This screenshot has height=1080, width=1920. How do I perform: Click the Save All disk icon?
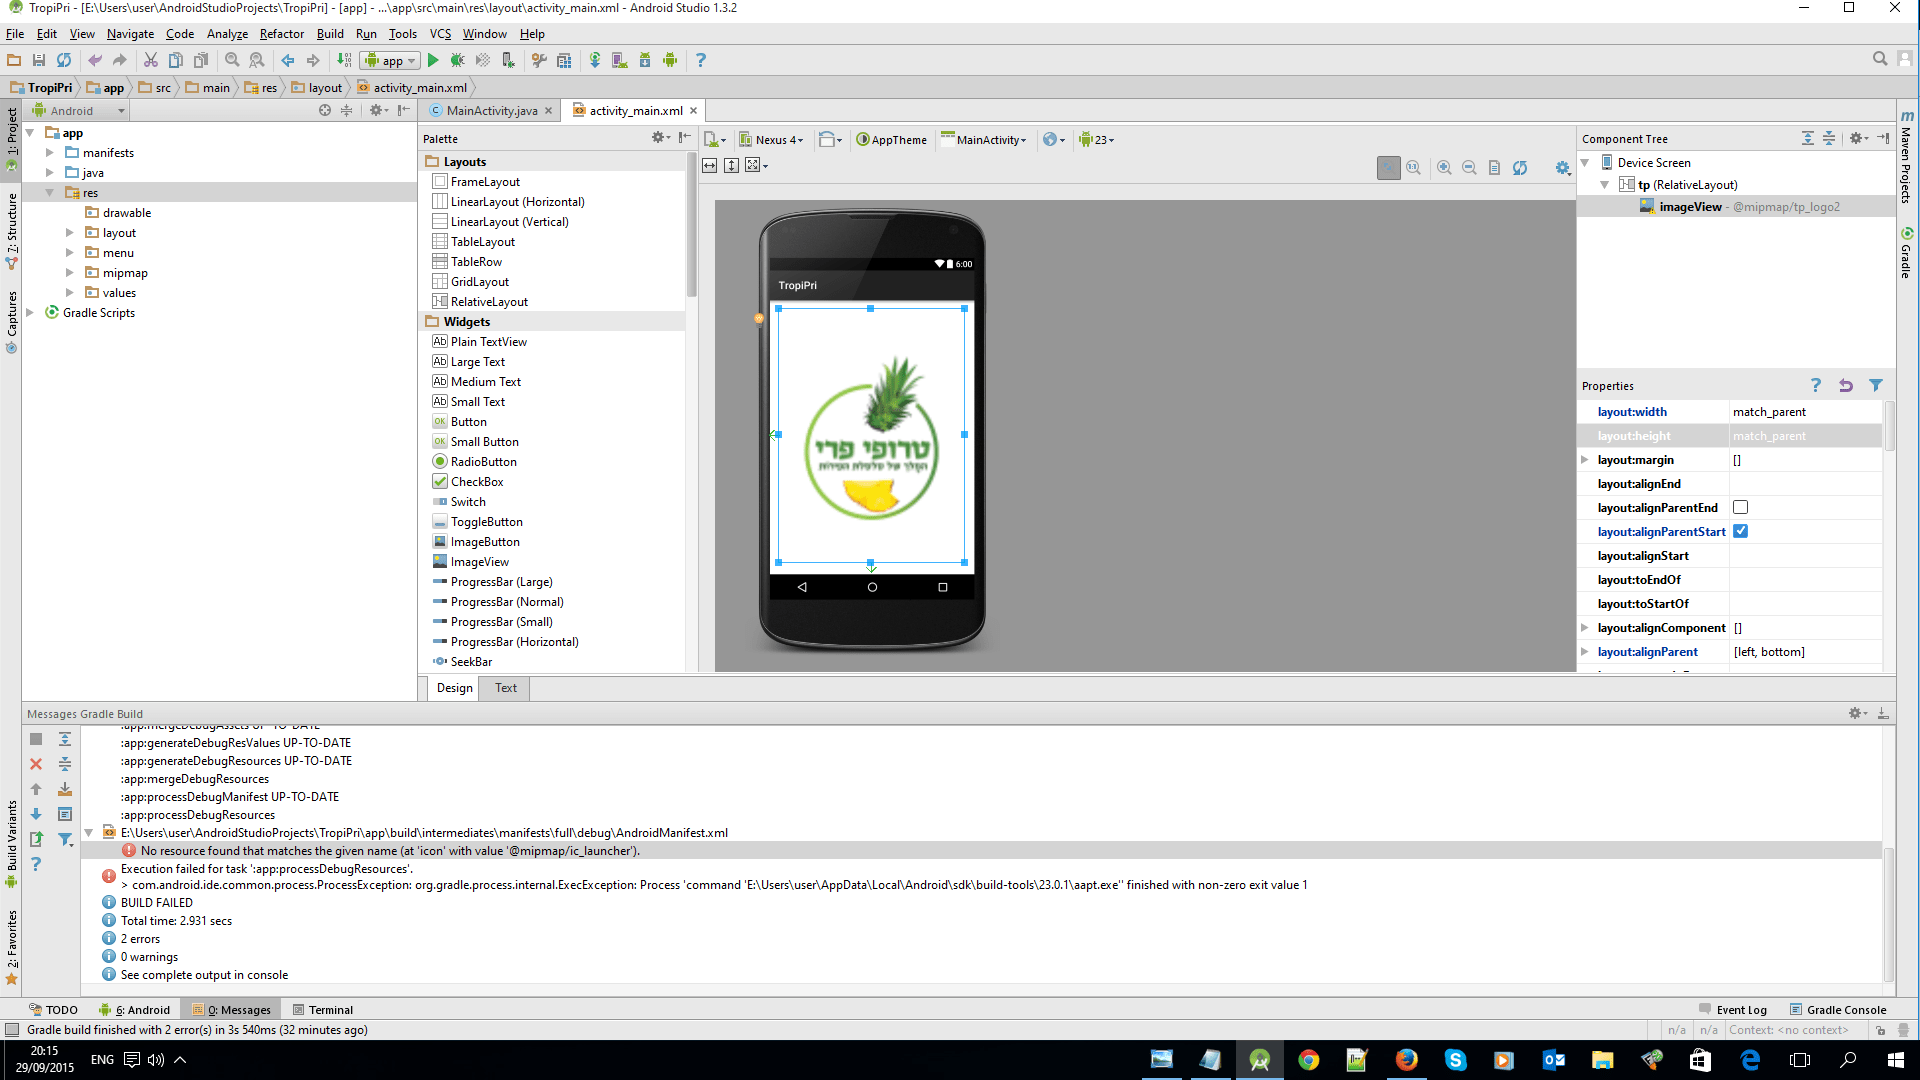(x=39, y=60)
